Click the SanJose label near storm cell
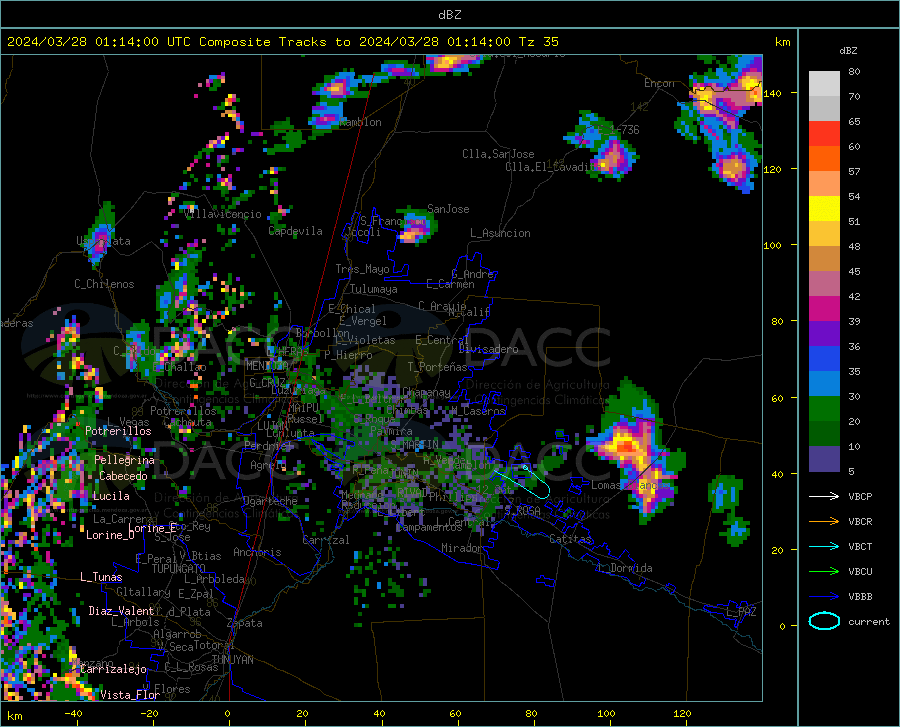The height and width of the screenshot is (727, 900). (448, 209)
